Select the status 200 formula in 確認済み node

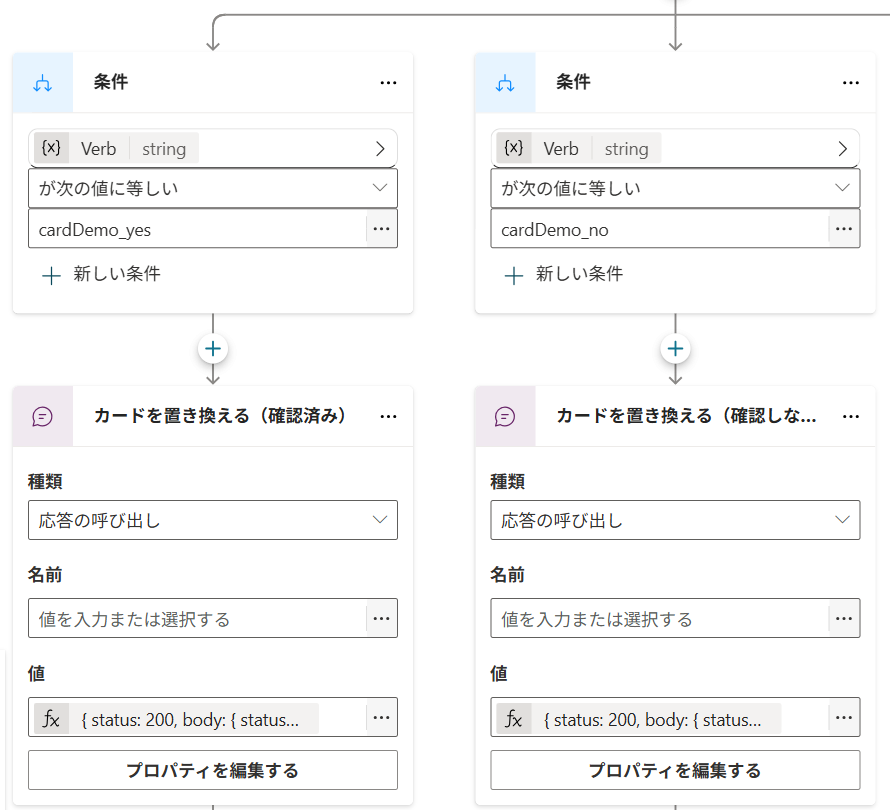tap(177, 719)
